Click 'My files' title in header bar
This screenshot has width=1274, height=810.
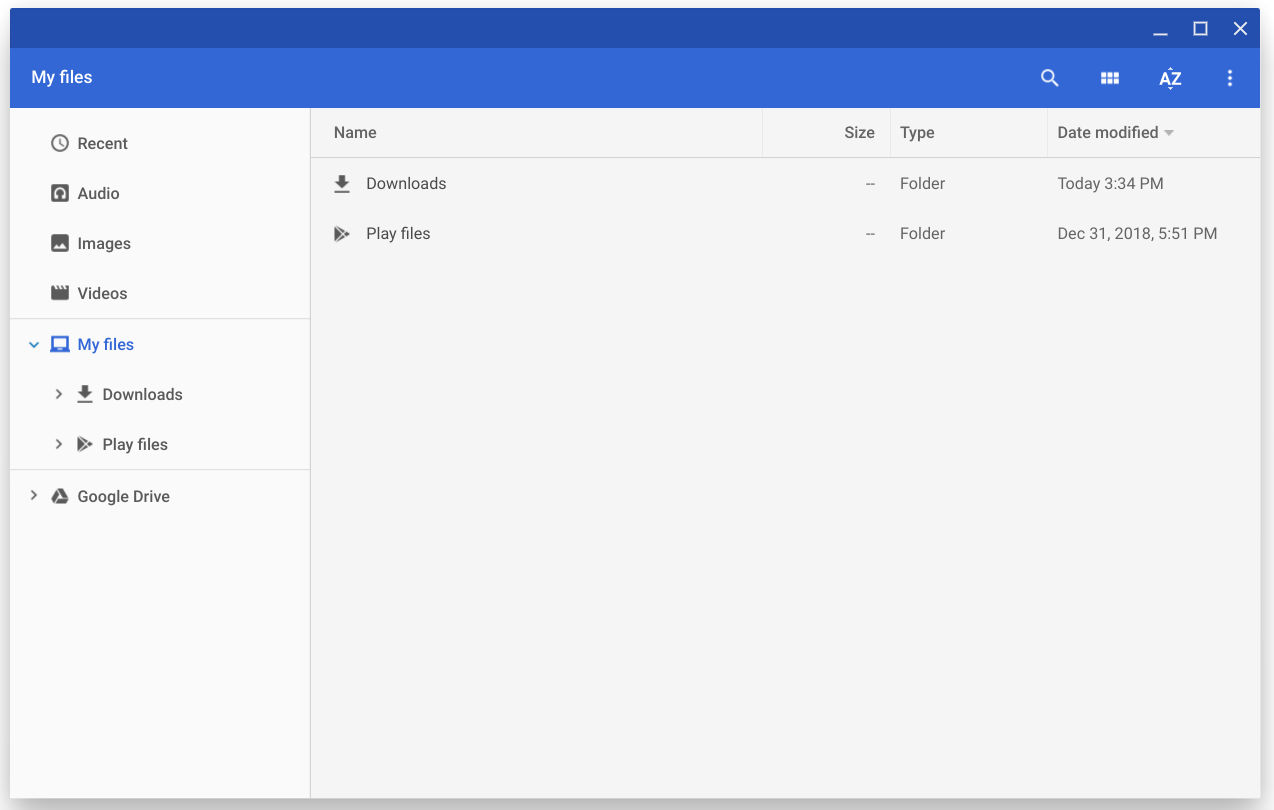[62, 77]
